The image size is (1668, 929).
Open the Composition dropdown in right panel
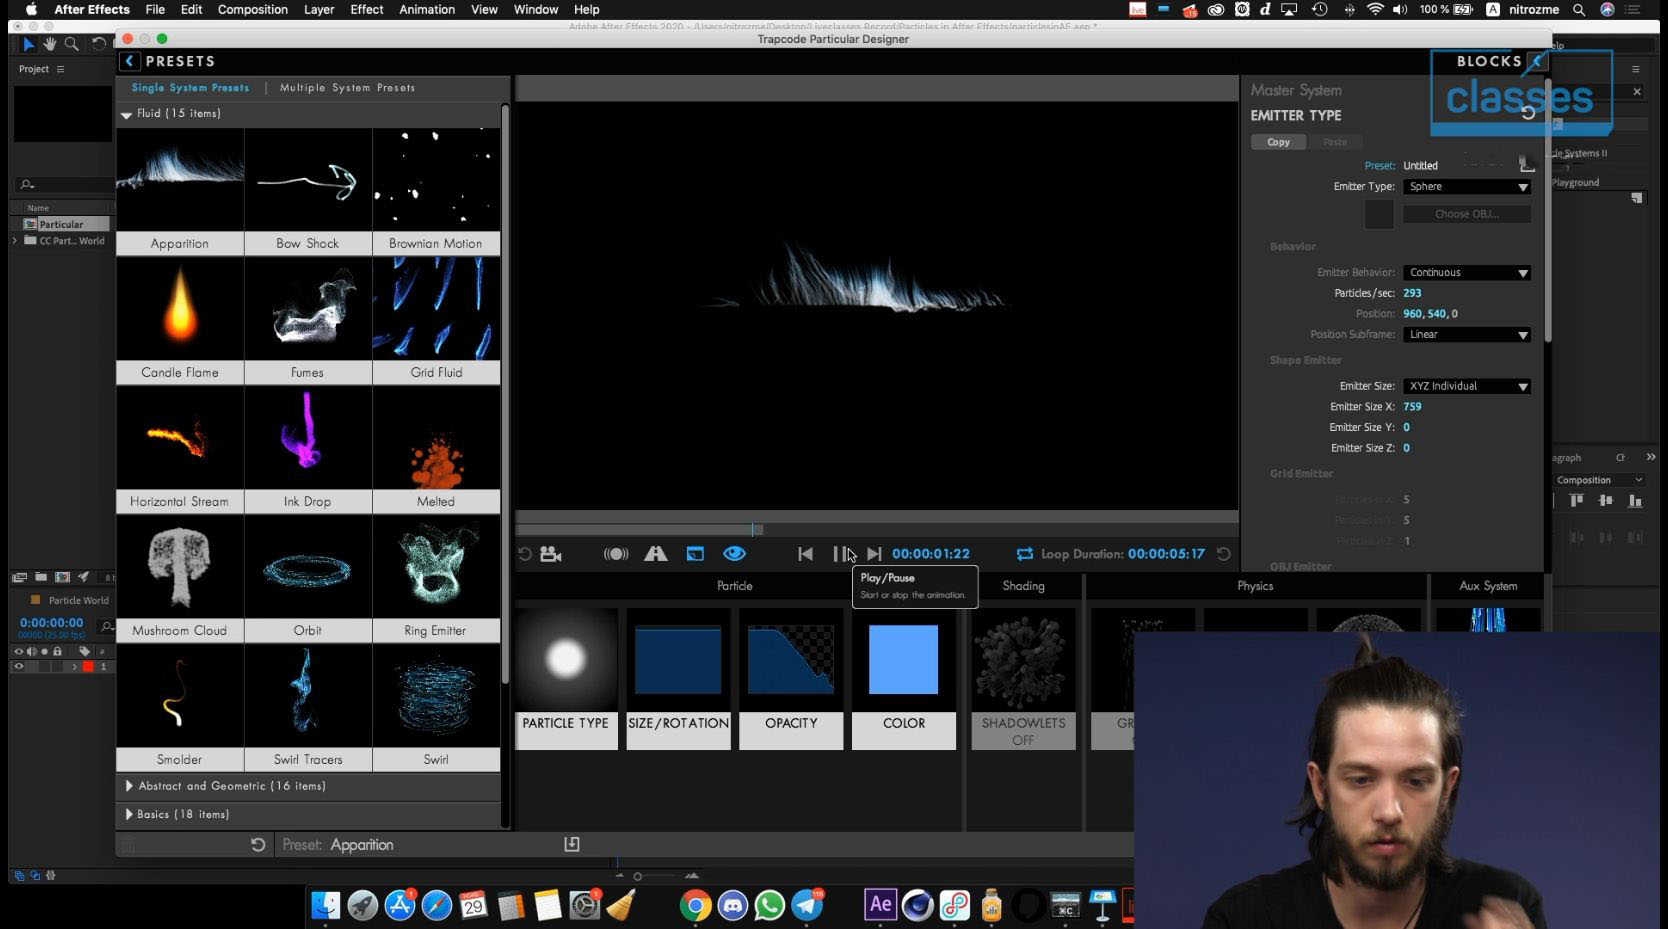[1599, 480]
